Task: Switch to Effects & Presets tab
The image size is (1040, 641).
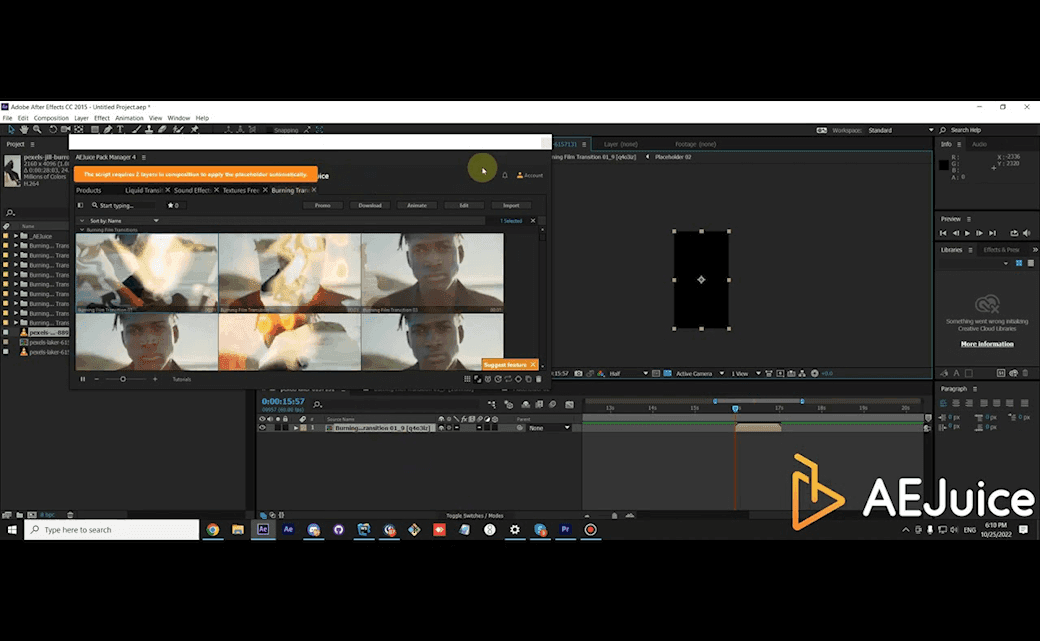Action: pyautogui.click(x=1001, y=249)
